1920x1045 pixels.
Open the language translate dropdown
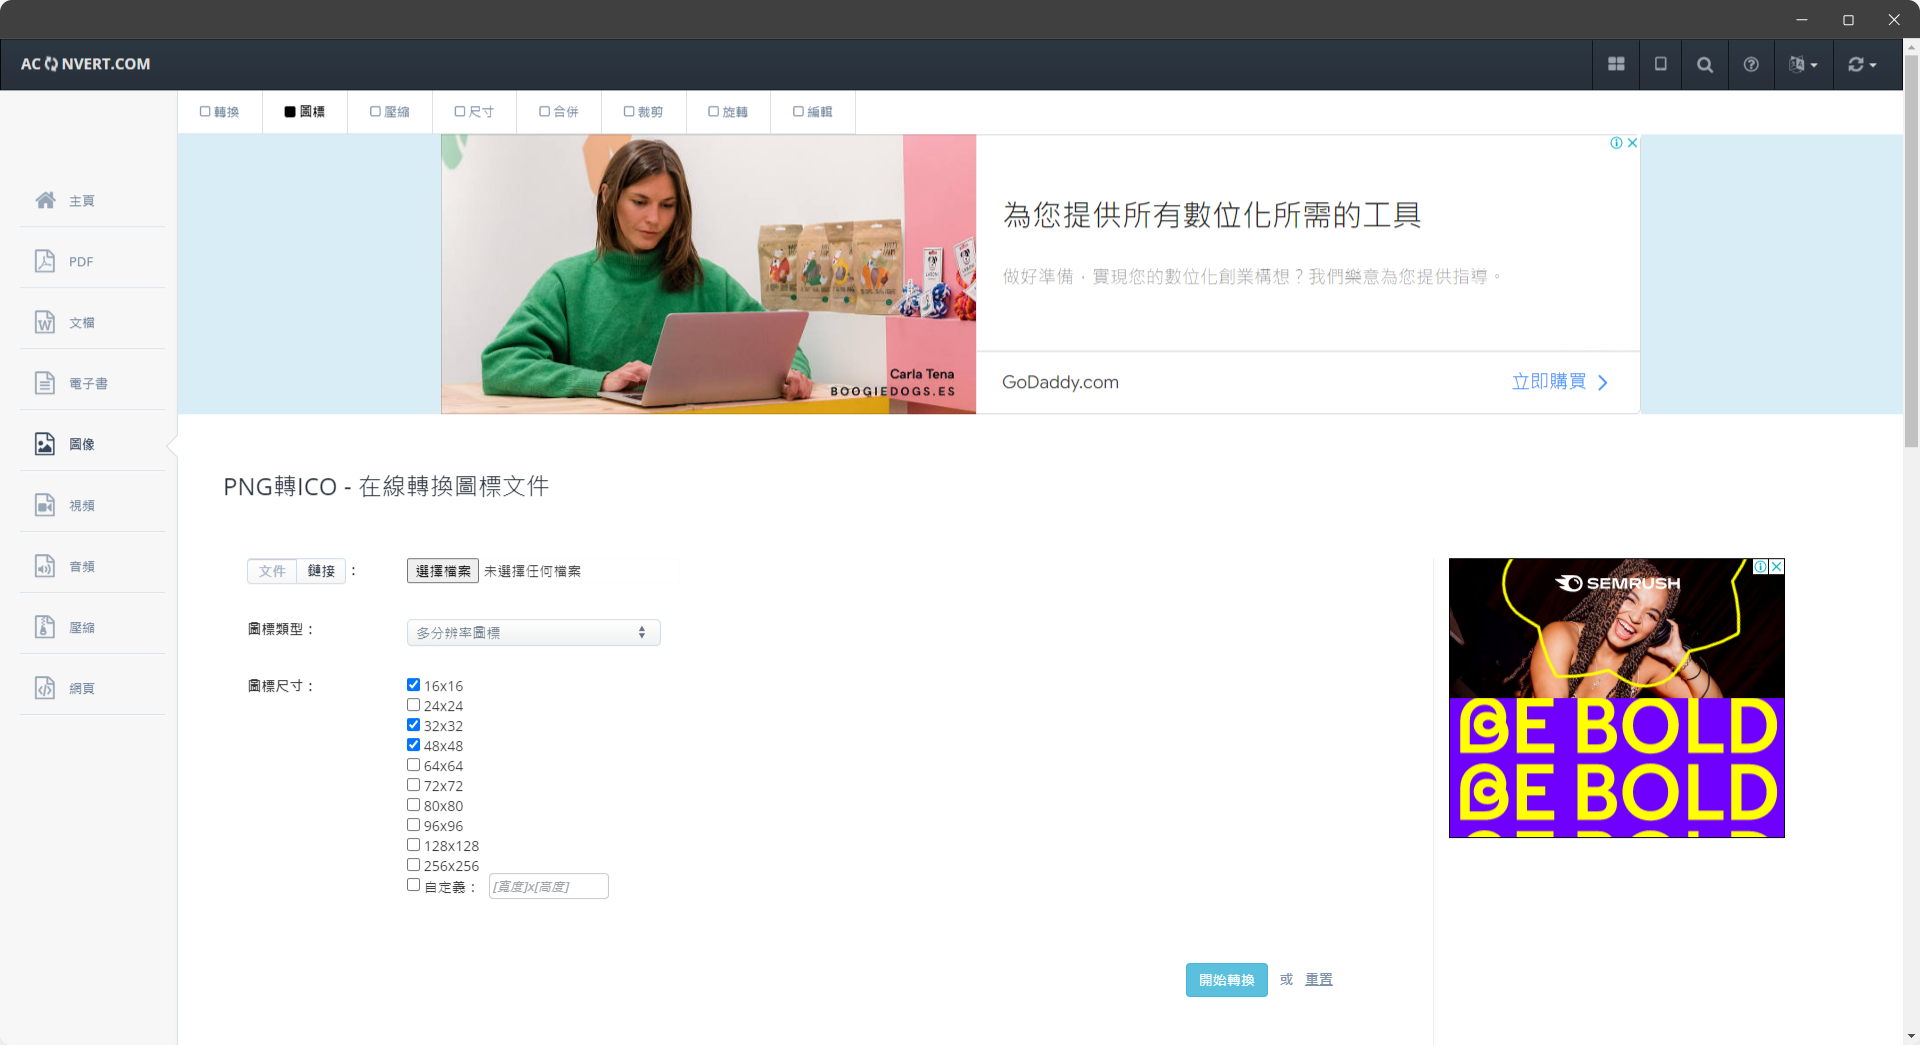[1804, 64]
